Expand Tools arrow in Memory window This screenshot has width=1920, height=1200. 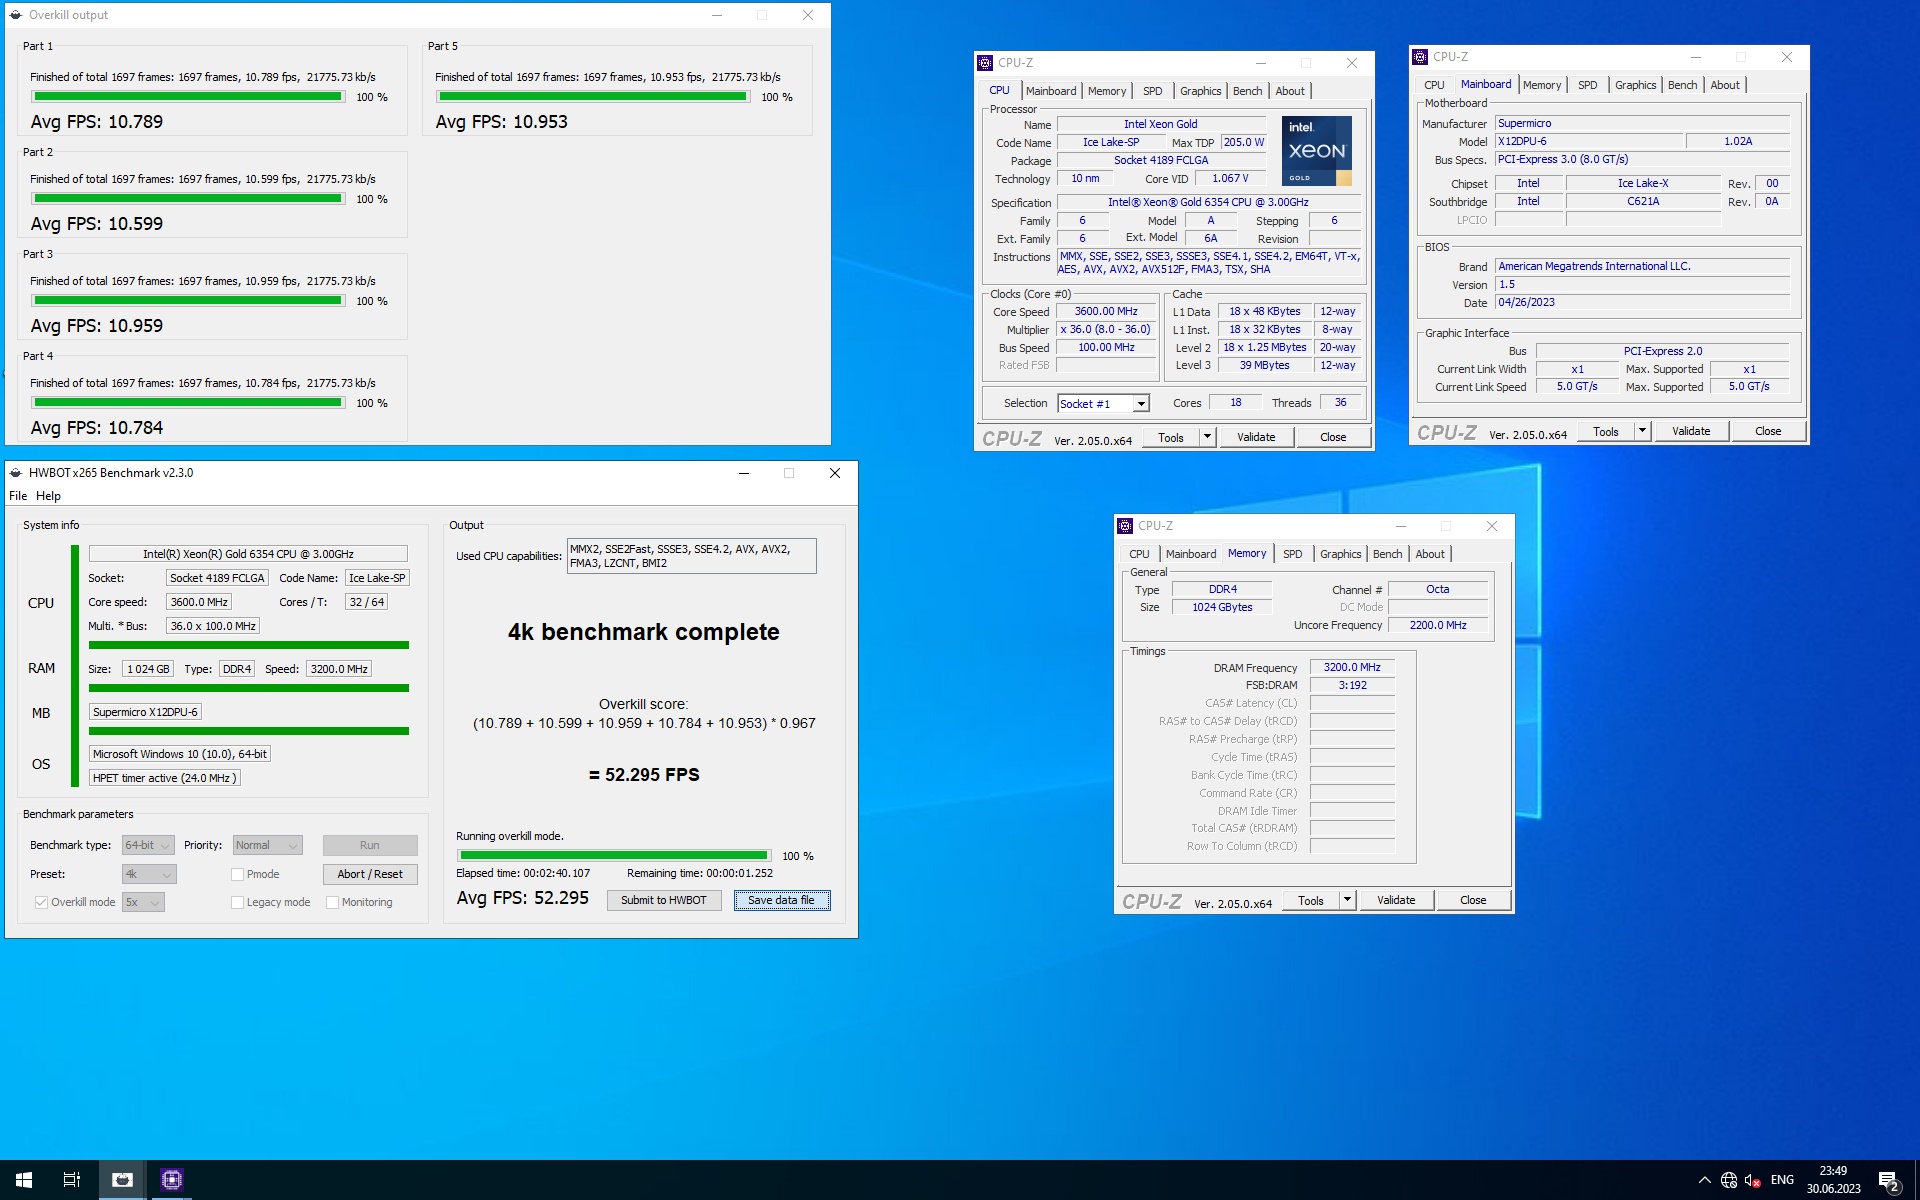coord(1347,900)
